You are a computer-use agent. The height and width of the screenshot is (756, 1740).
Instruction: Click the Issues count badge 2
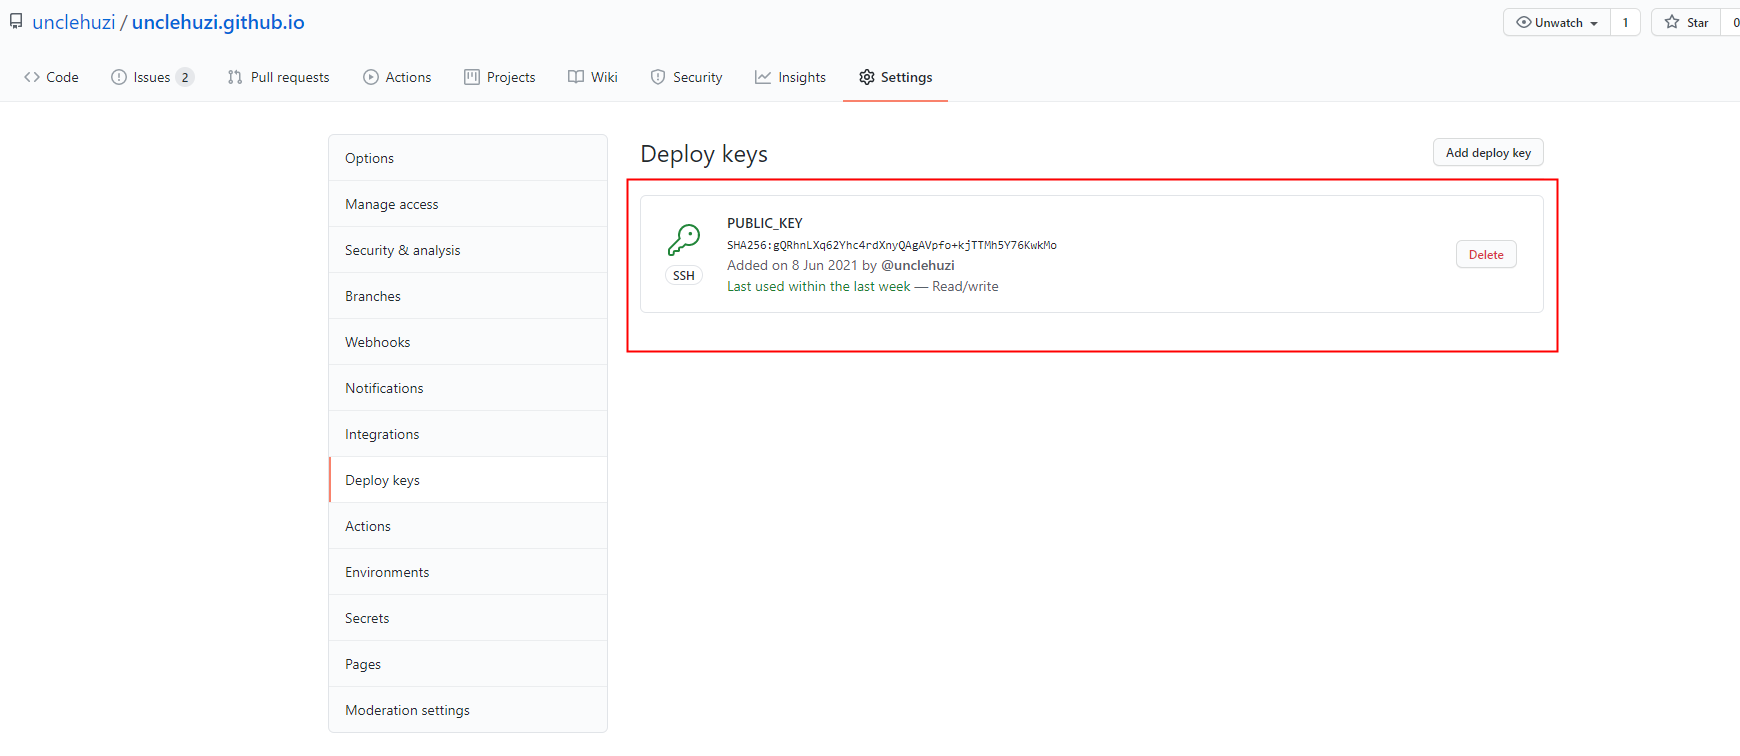point(185,77)
